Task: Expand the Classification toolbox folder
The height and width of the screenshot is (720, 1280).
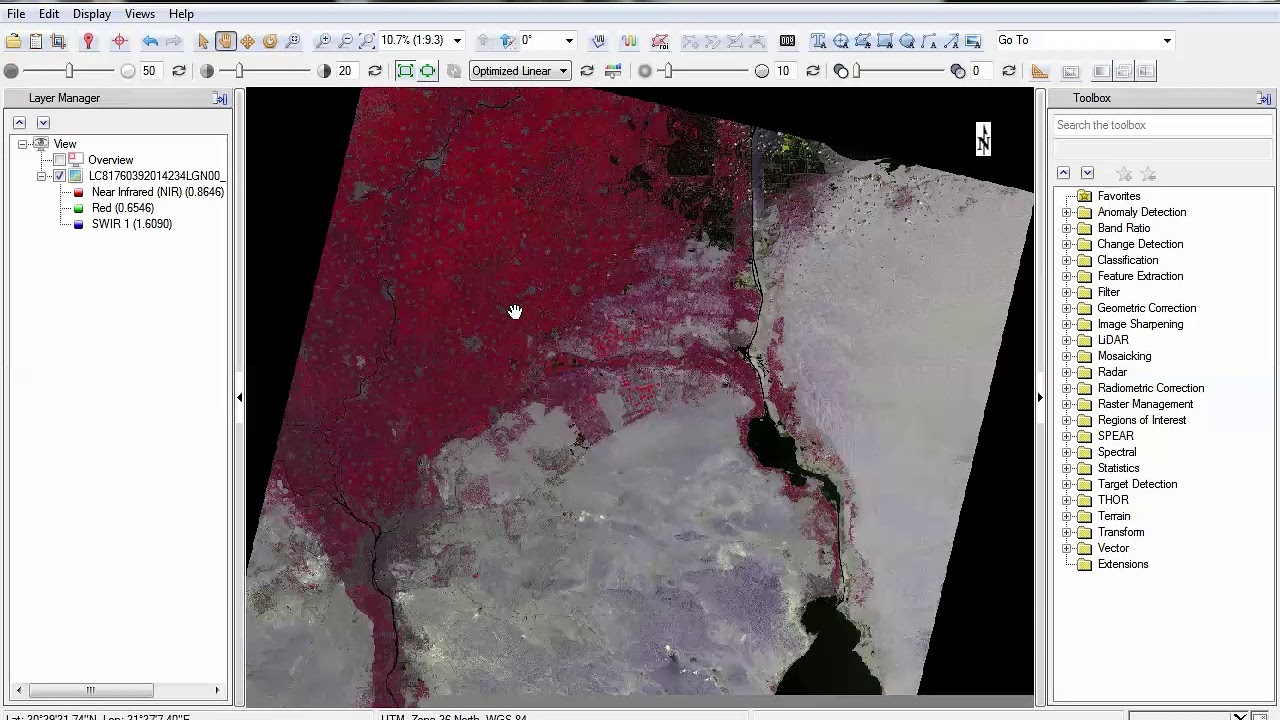Action: [1067, 260]
